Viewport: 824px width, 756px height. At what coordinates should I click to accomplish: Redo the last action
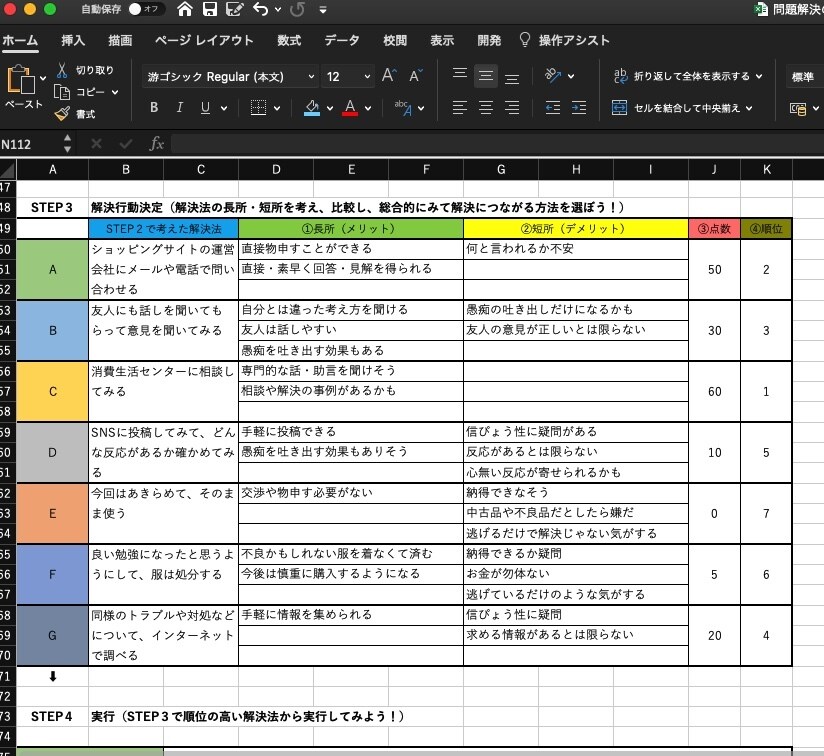coord(297,9)
